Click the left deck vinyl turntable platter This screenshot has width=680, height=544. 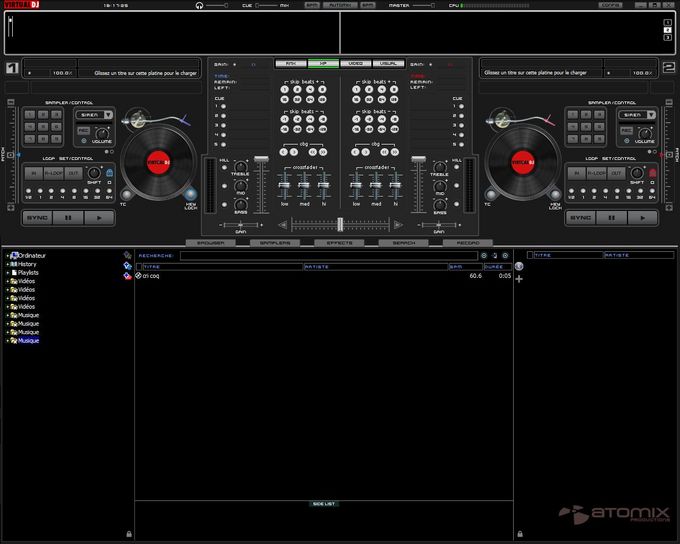click(156, 161)
